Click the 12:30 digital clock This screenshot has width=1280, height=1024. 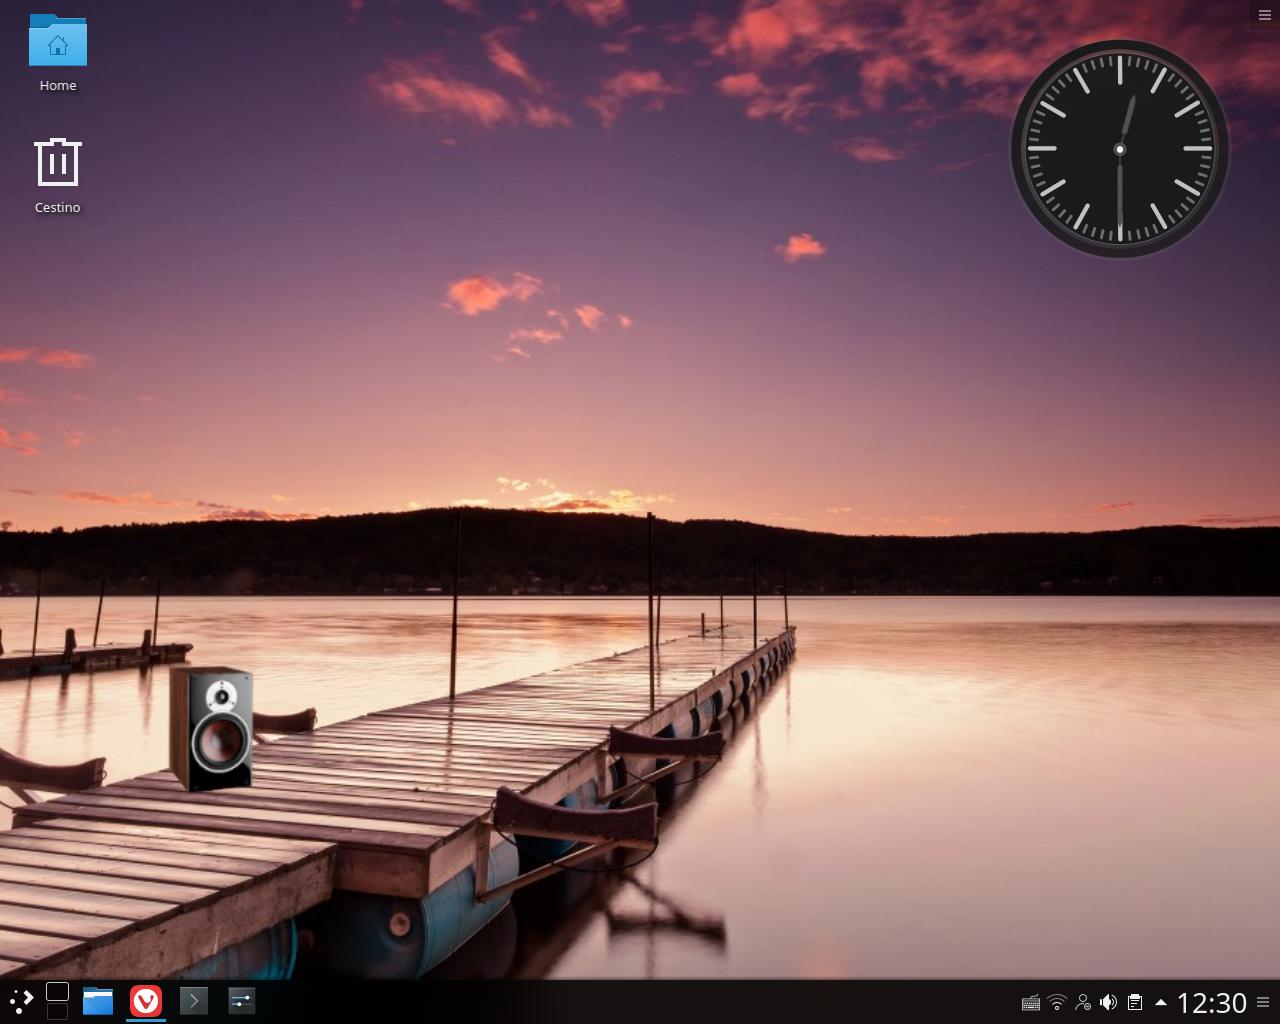click(x=1212, y=1002)
